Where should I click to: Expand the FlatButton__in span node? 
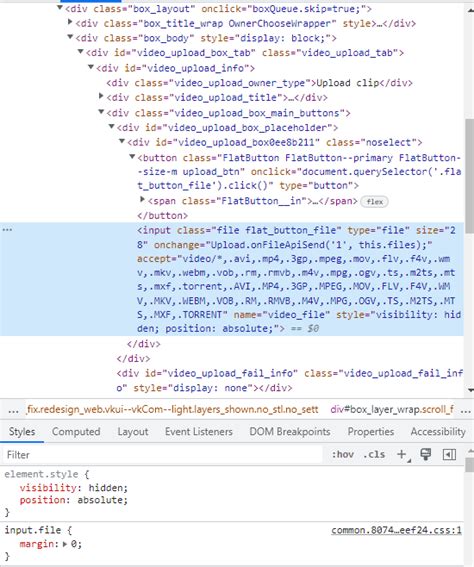(143, 200)
